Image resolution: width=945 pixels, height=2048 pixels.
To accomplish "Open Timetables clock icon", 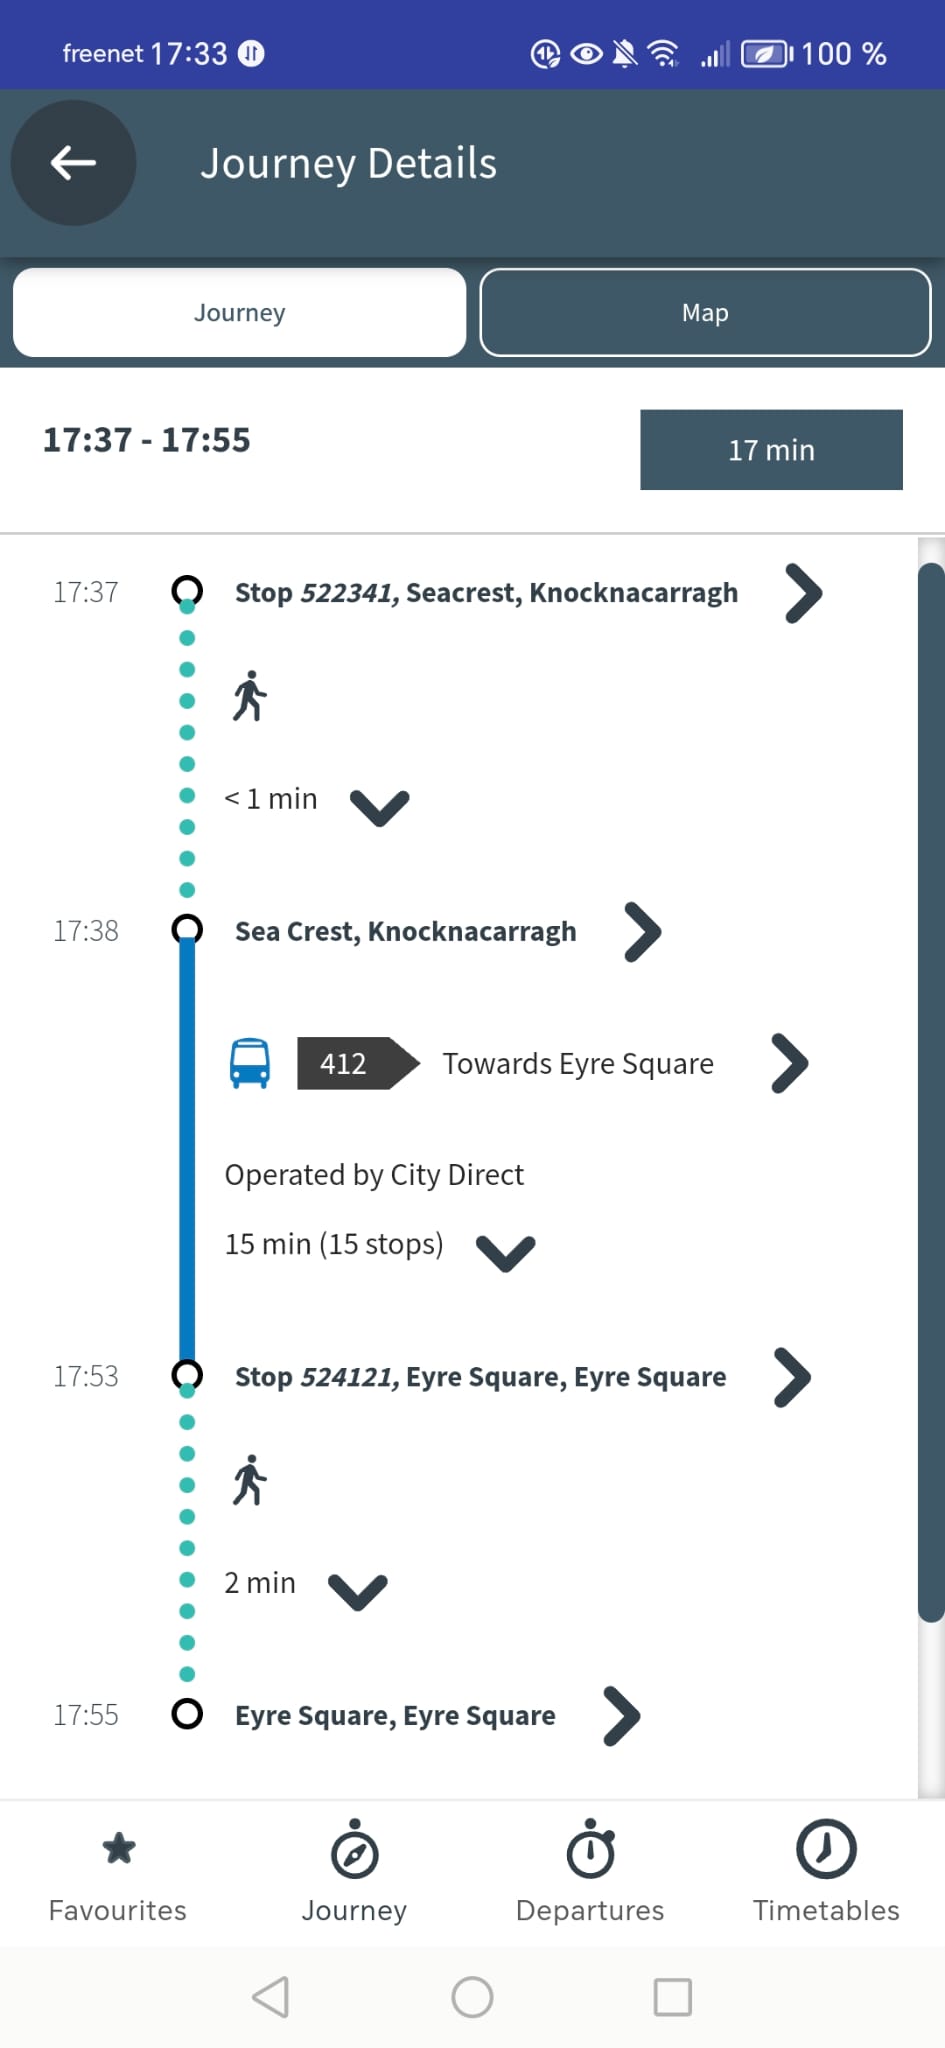I will [x=826, y=1848].
